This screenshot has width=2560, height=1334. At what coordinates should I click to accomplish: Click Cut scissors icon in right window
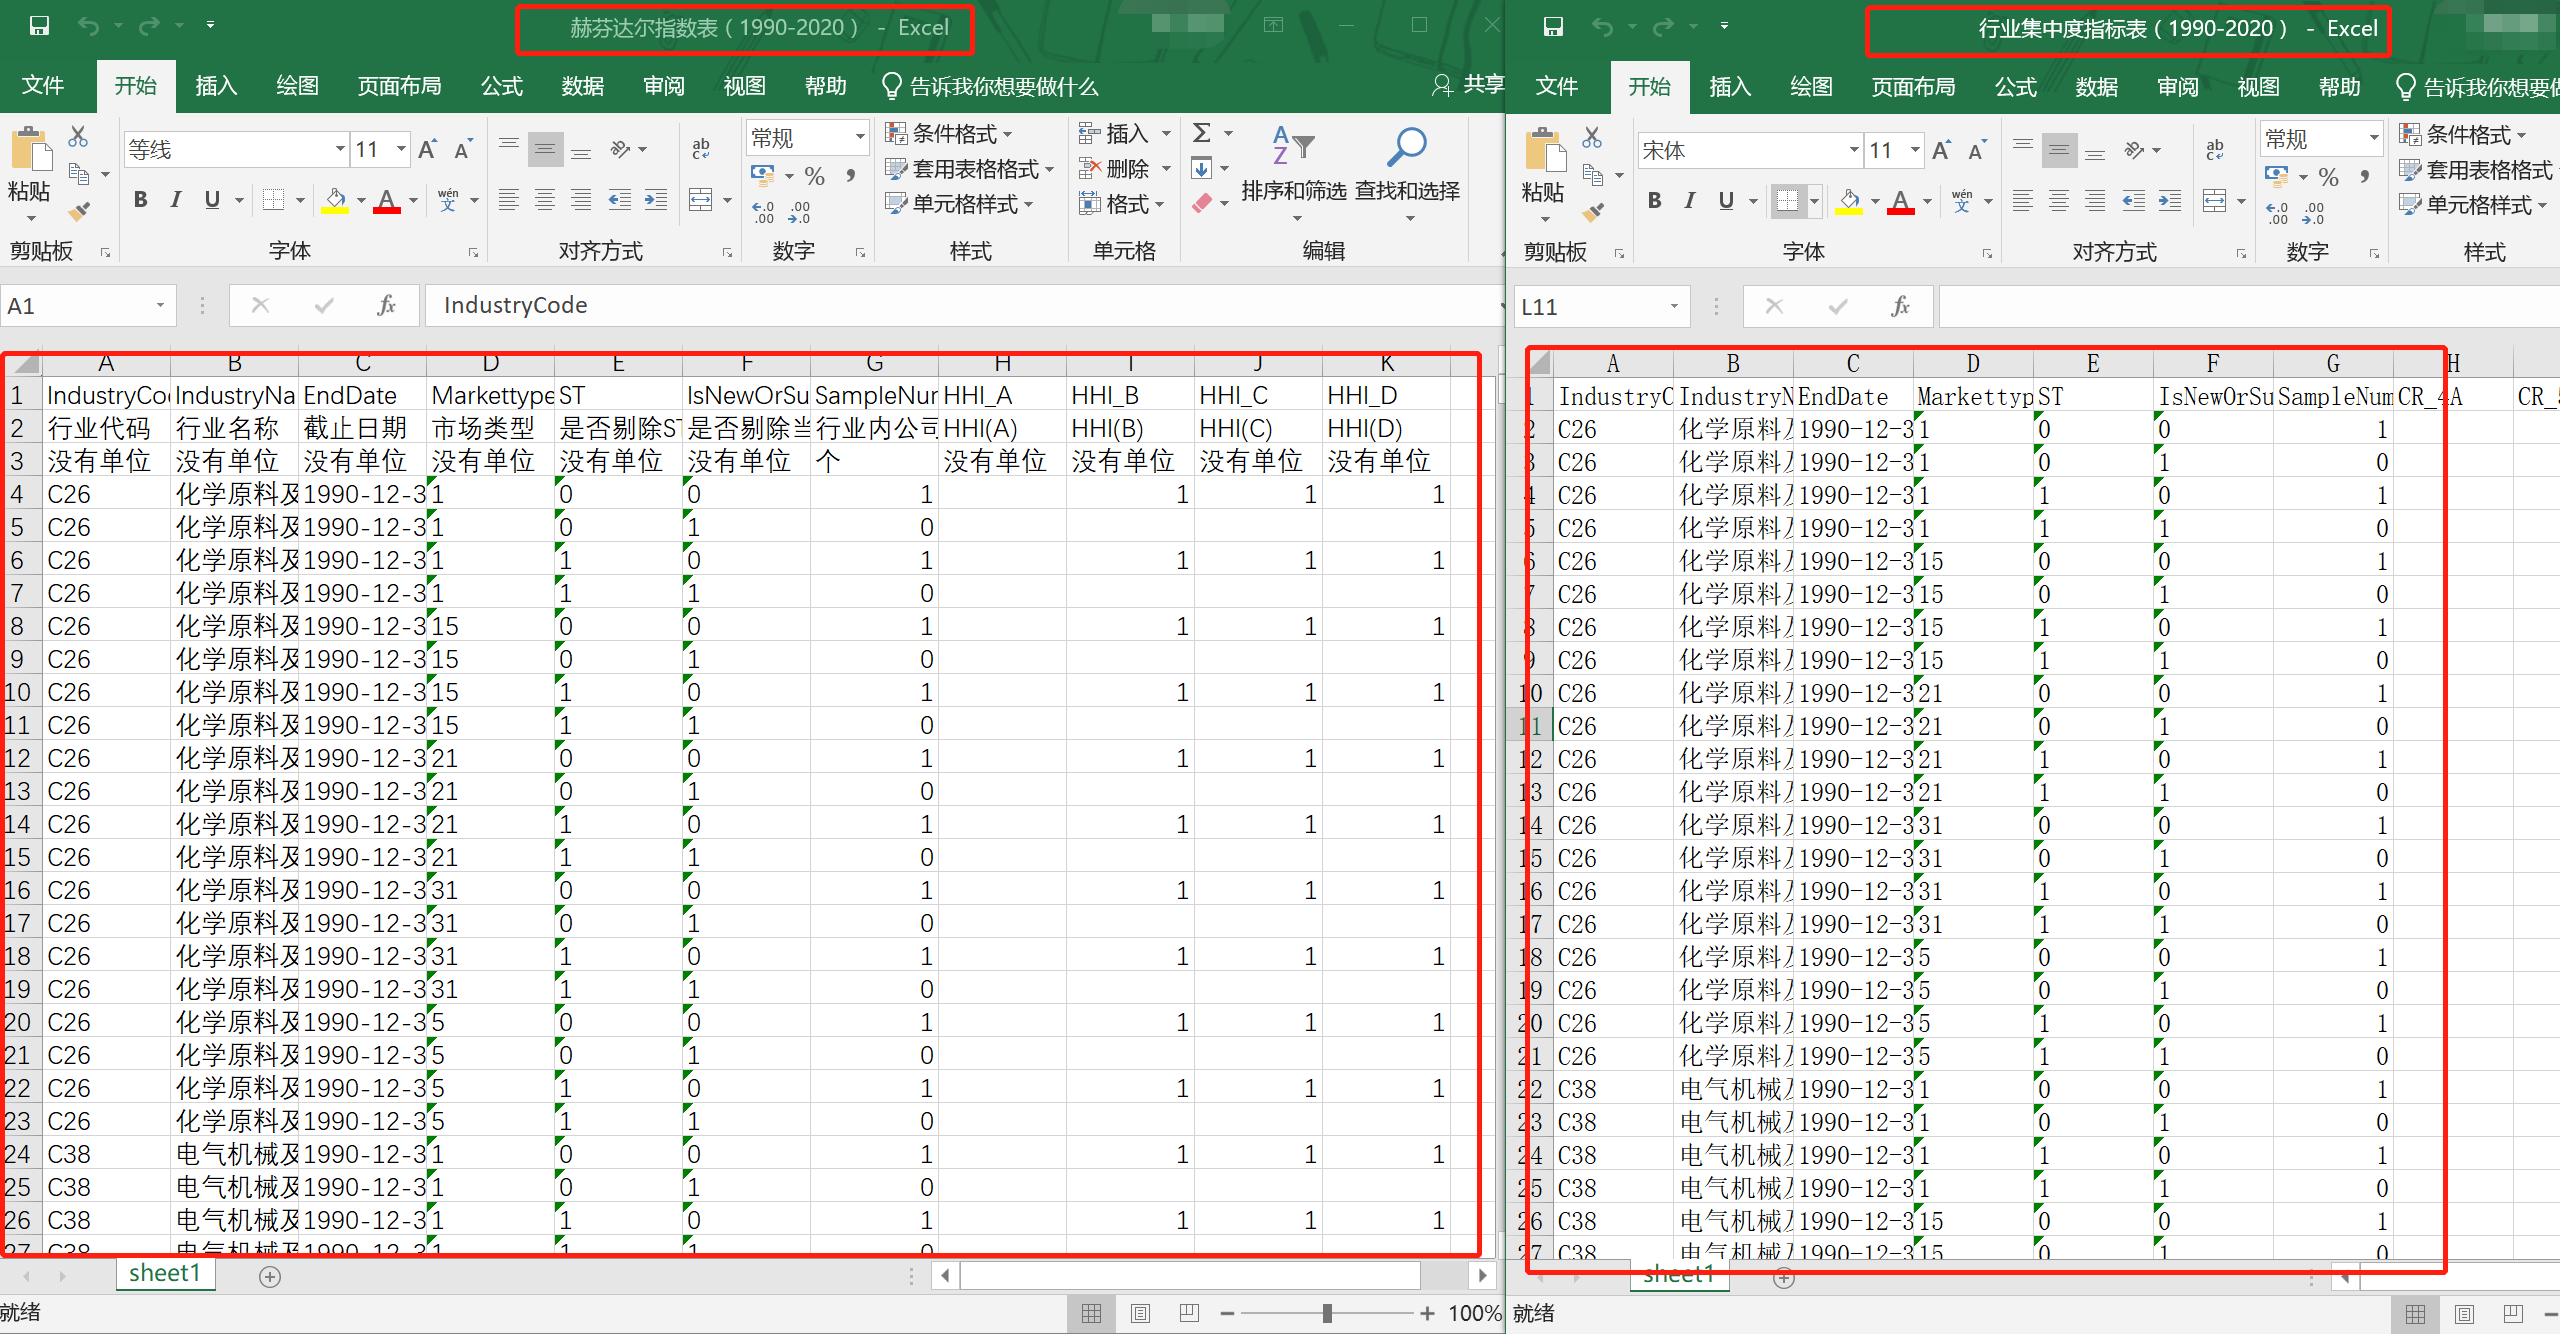(x=1592, y=138)
